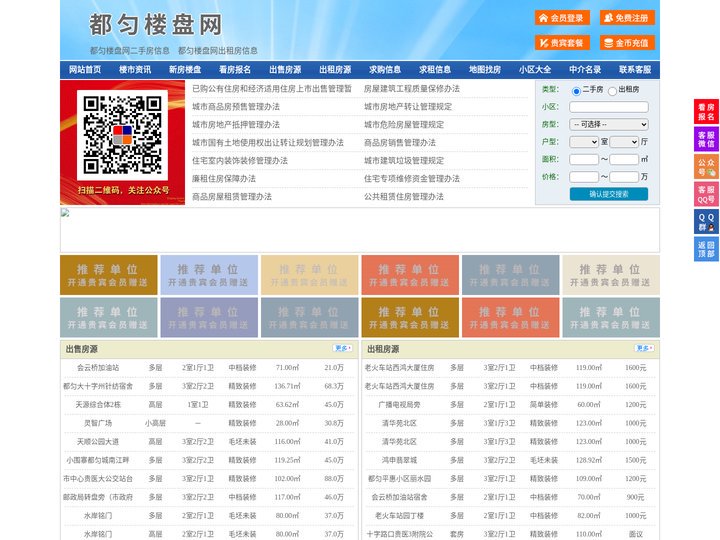
Task: Click the 客服QQ号 pink side icon
Action: (x=706, y=194)
